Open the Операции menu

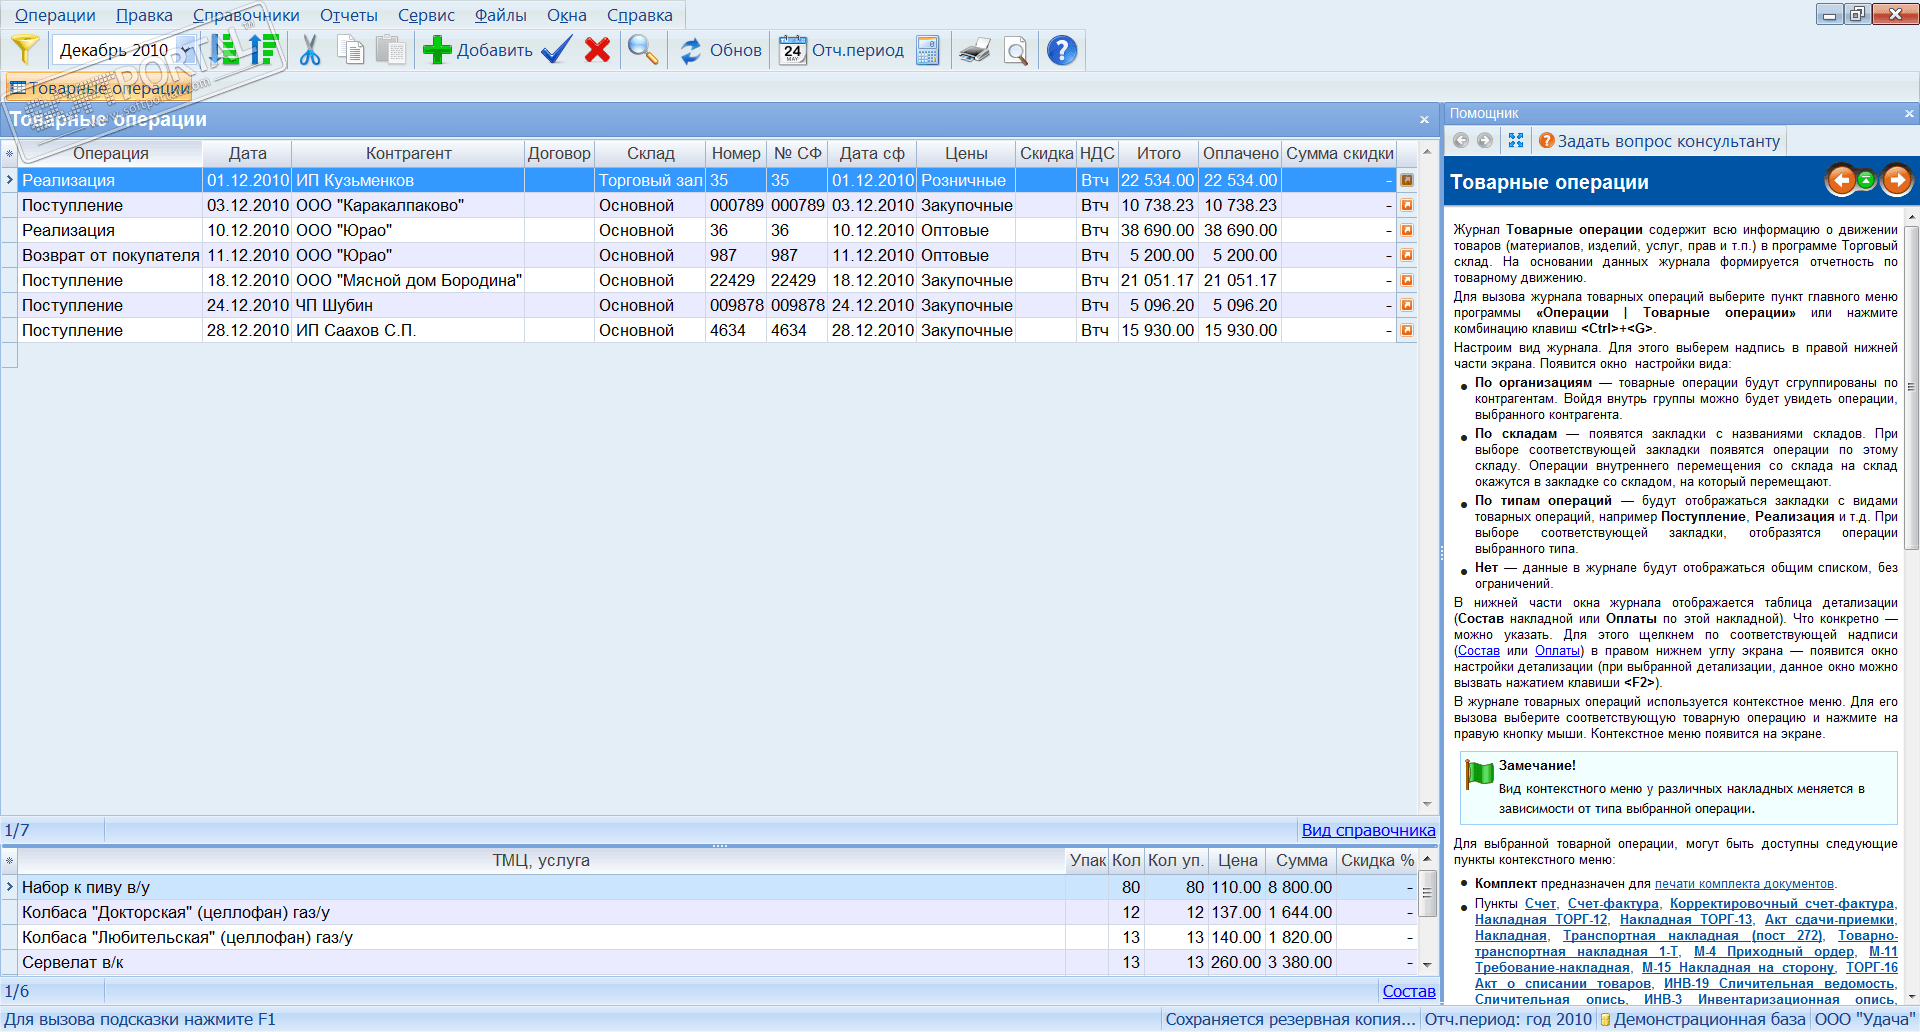click(55, 15)
